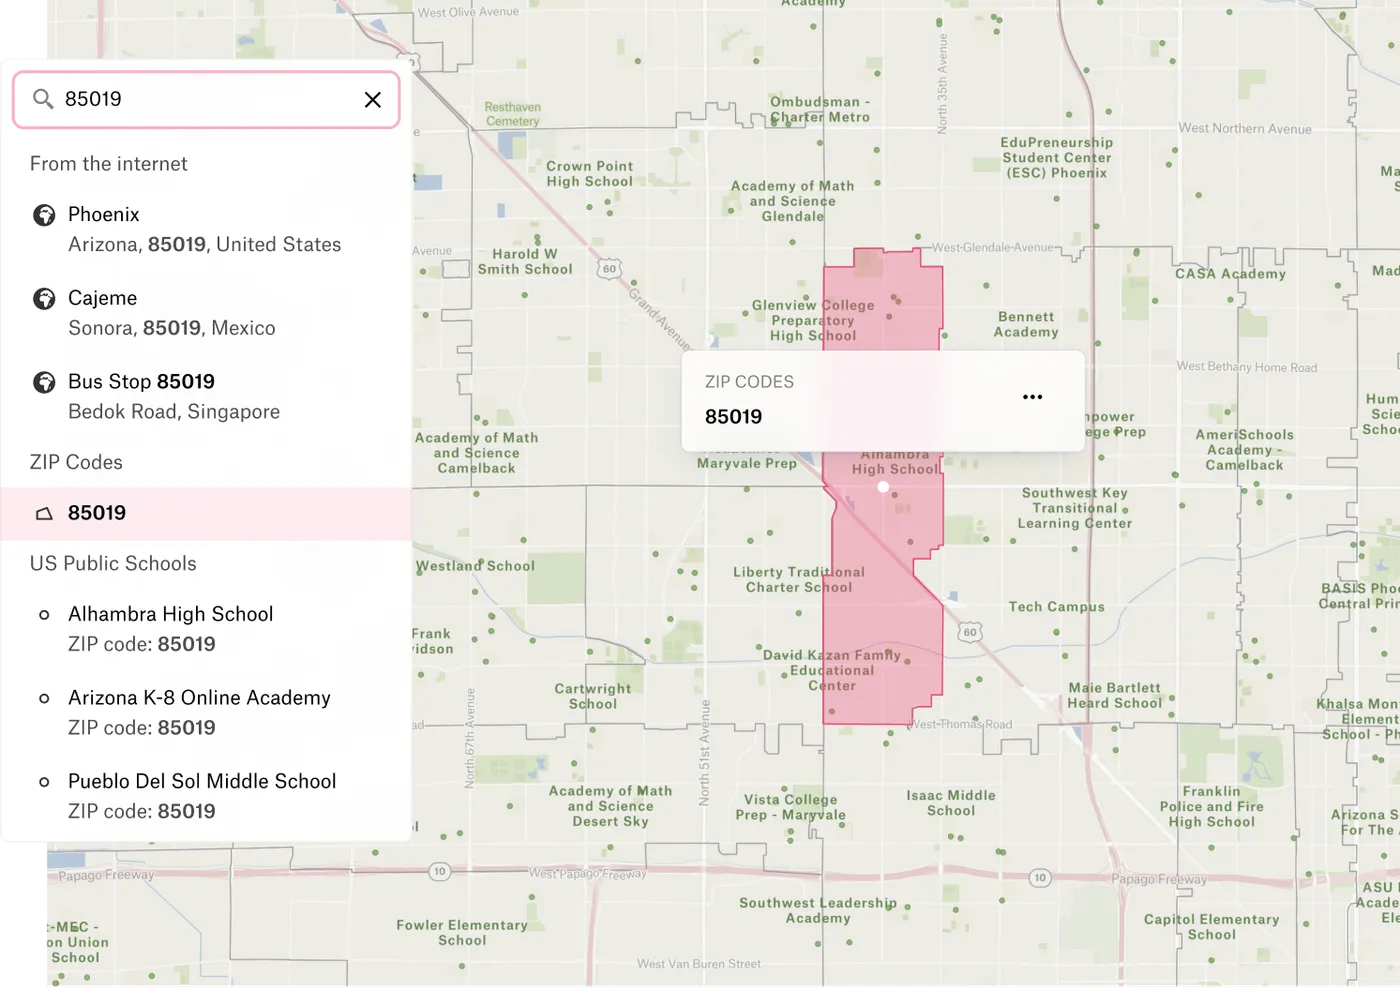1400x987 pixels.
Task: Click the Capitol Elementary School map label
Action: tap(1212, 927)
